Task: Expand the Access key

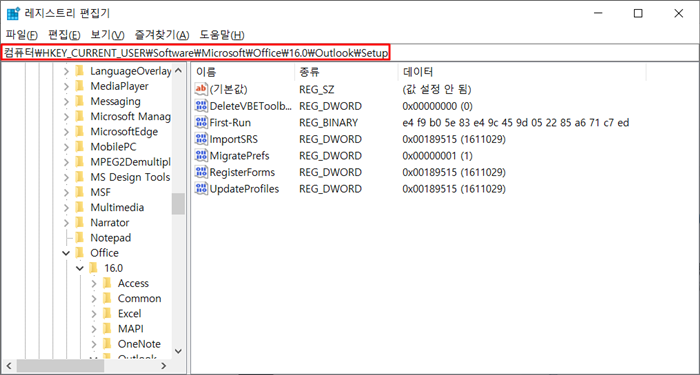Action: coord(94,283)
